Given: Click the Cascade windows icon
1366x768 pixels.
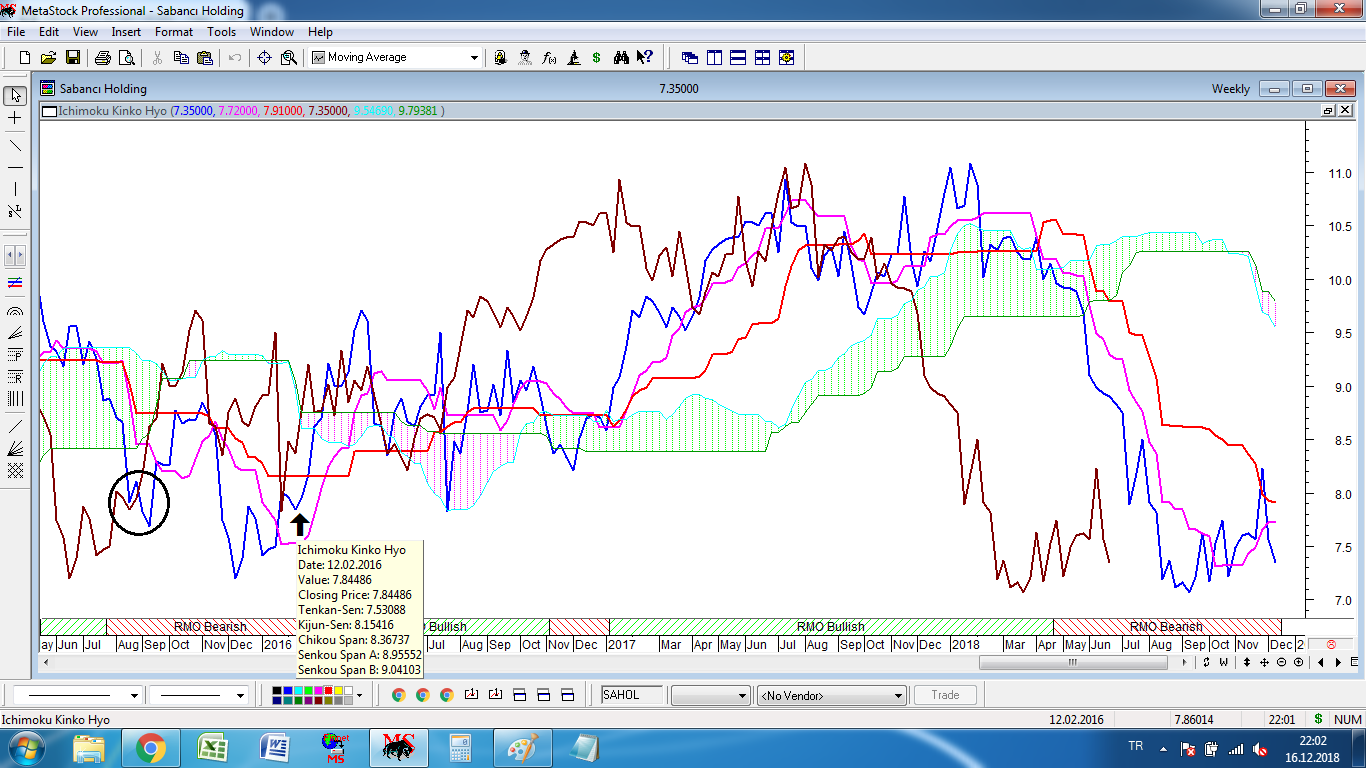Looking at the screenshot, I should (x=690, y=58).
